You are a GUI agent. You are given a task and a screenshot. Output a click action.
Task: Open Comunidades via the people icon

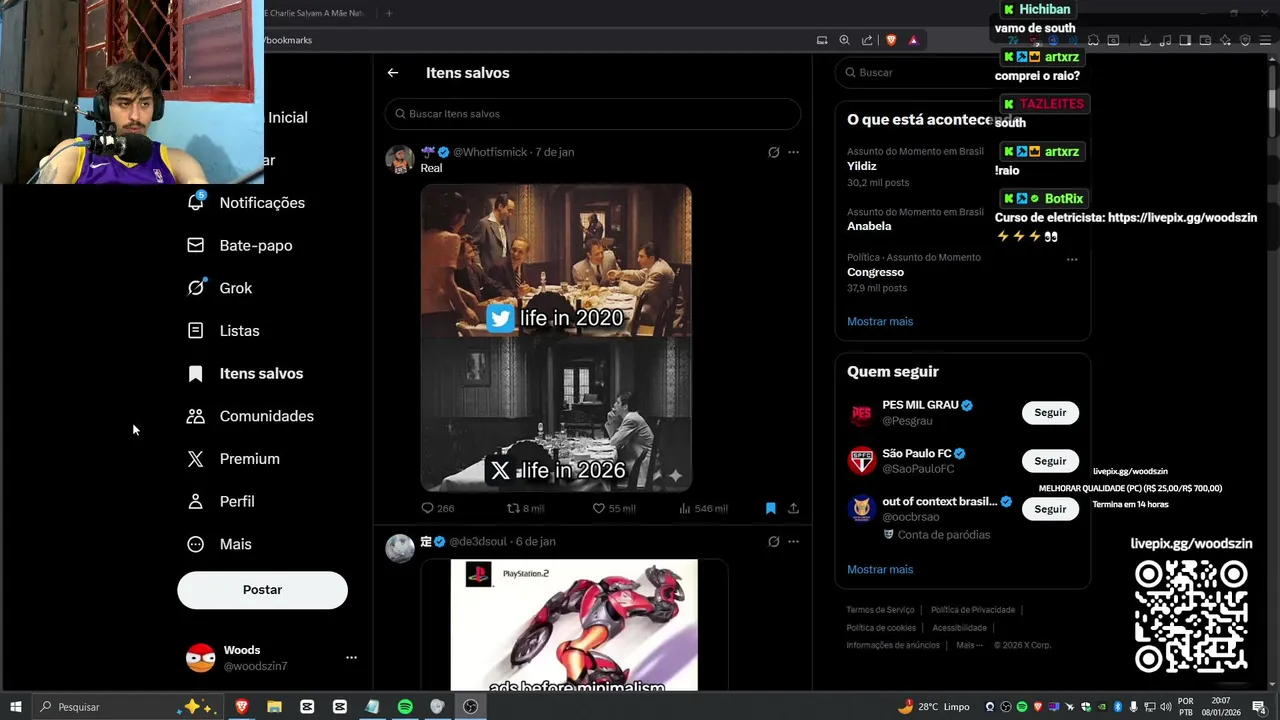(196, 416)
